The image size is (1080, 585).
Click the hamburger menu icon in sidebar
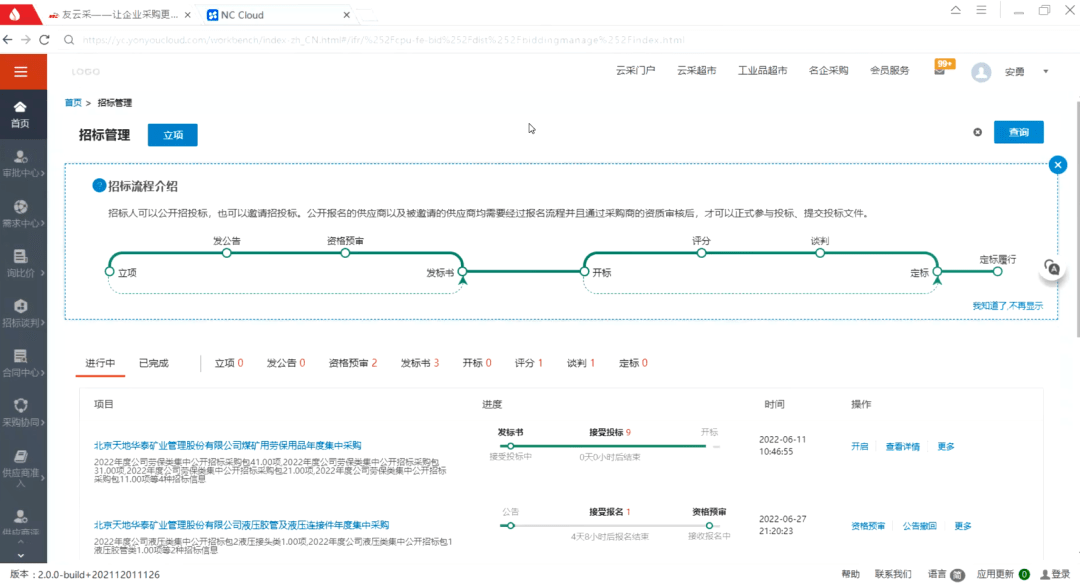20,72
